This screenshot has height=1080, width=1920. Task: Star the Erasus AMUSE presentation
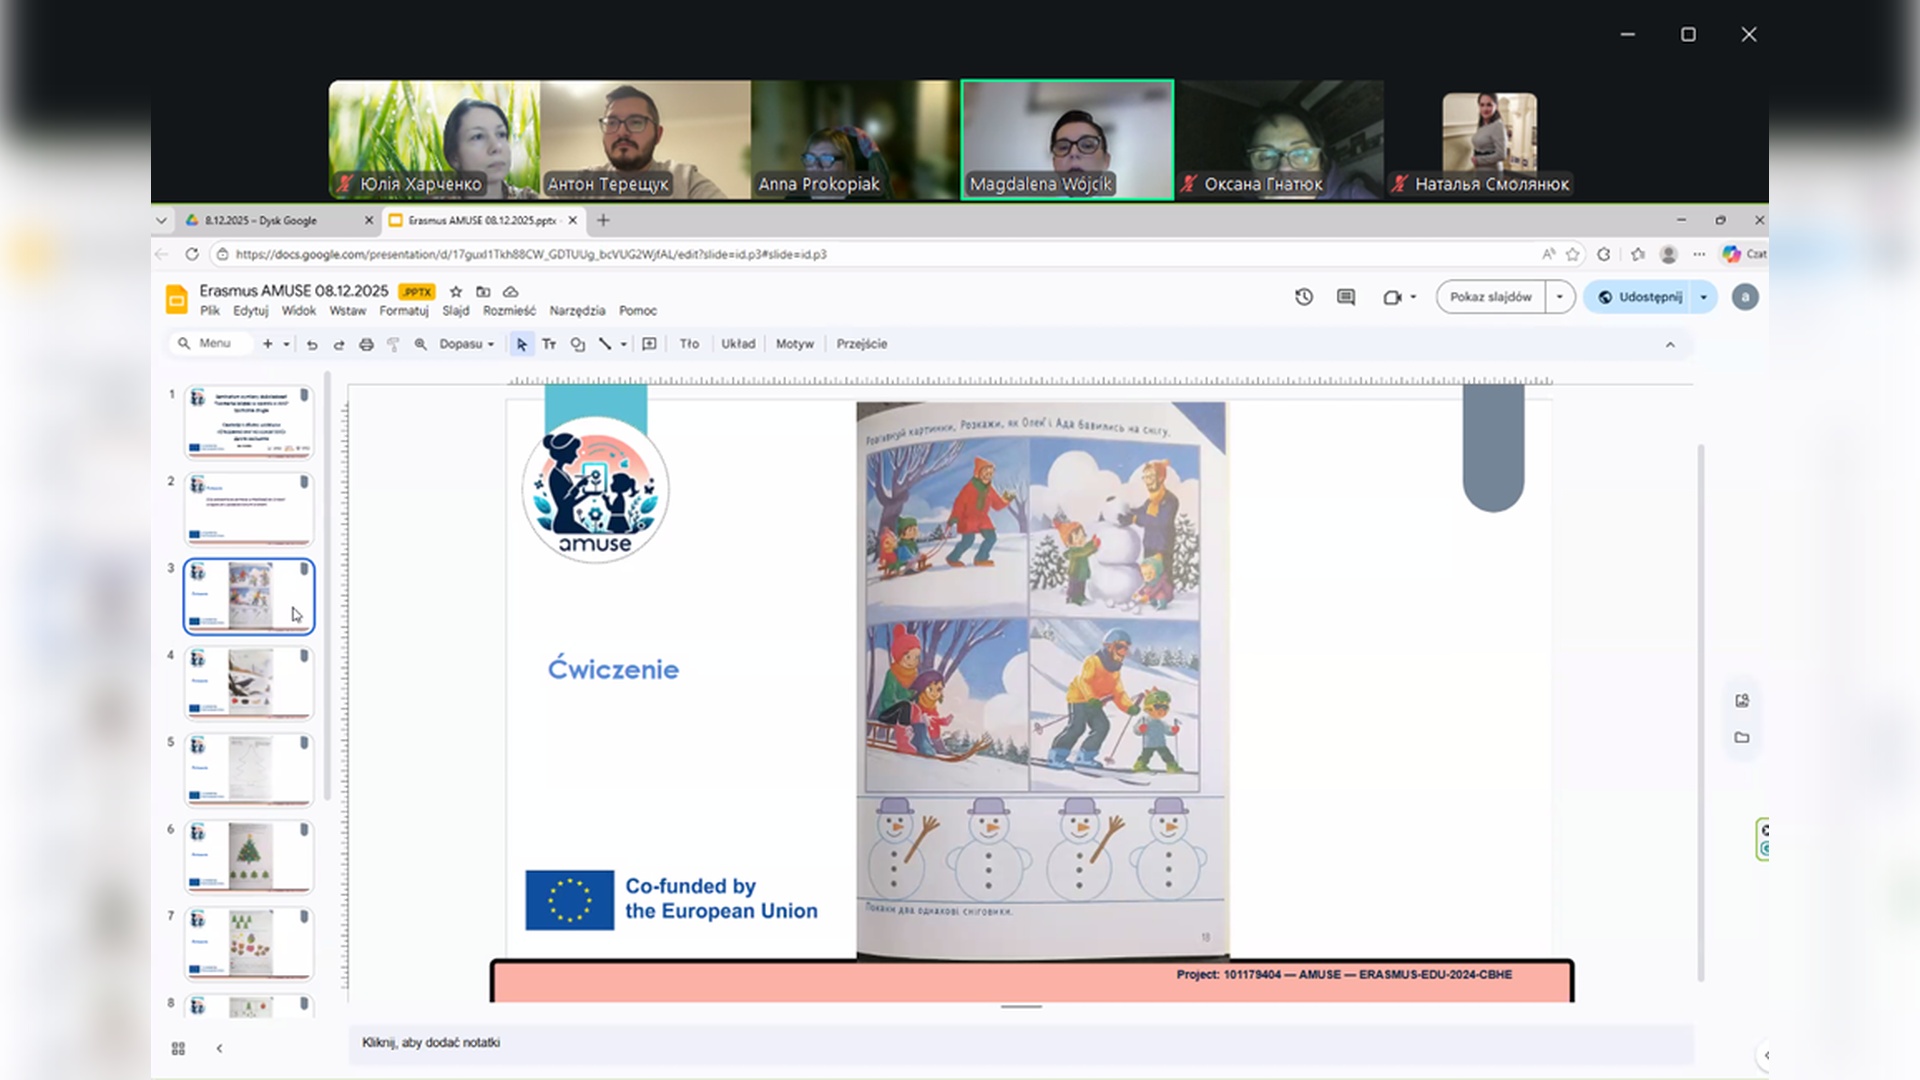tap(456, 291)
